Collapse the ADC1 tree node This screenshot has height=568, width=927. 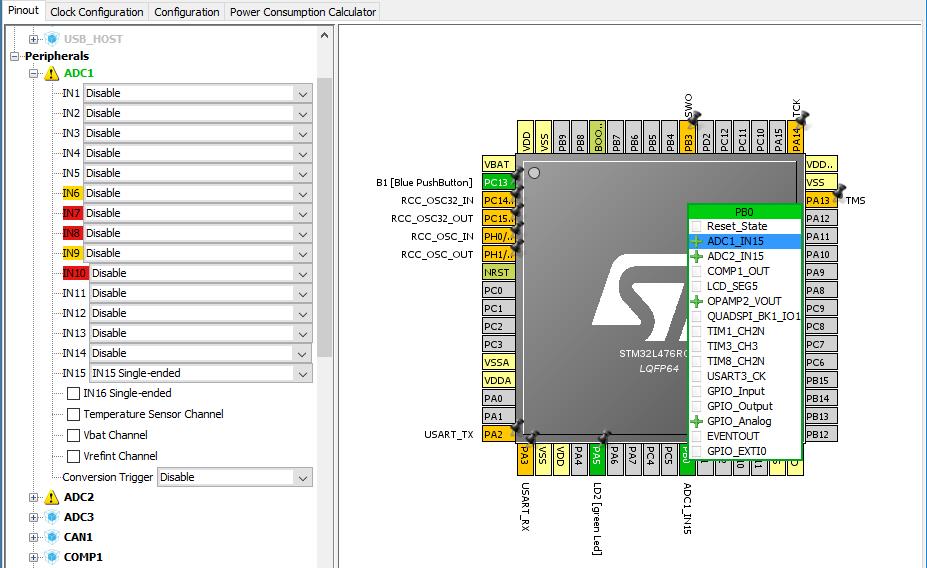tap(34, 73)
